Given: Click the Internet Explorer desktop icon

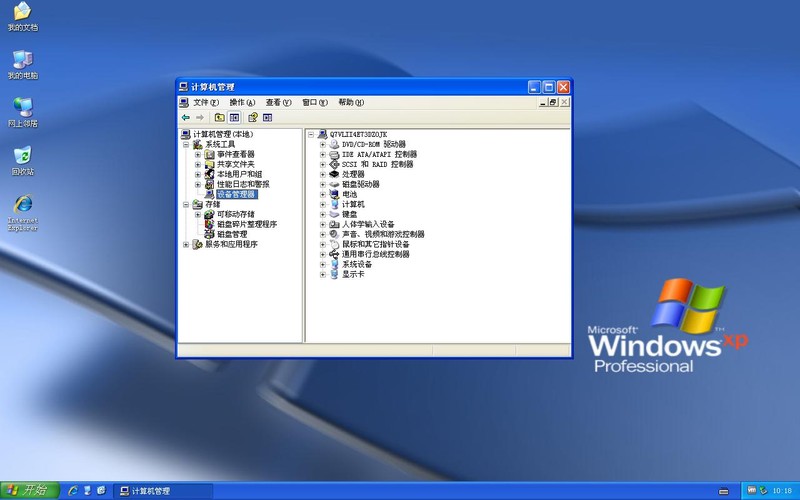Looking at the screenshot, I should point(22,213).
